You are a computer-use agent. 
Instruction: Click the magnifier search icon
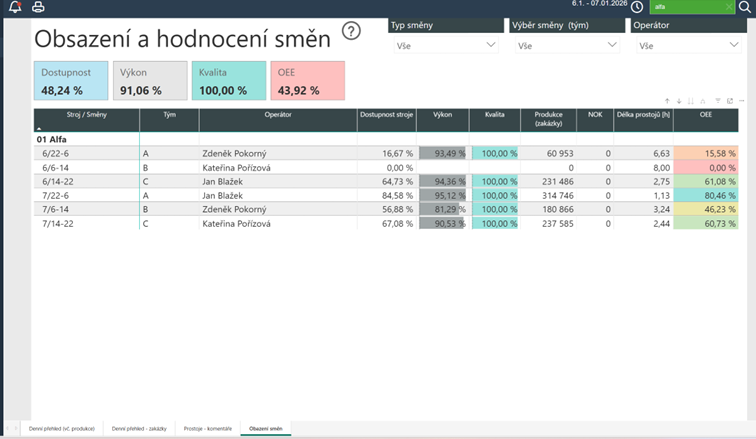click(x=745, y=7)
